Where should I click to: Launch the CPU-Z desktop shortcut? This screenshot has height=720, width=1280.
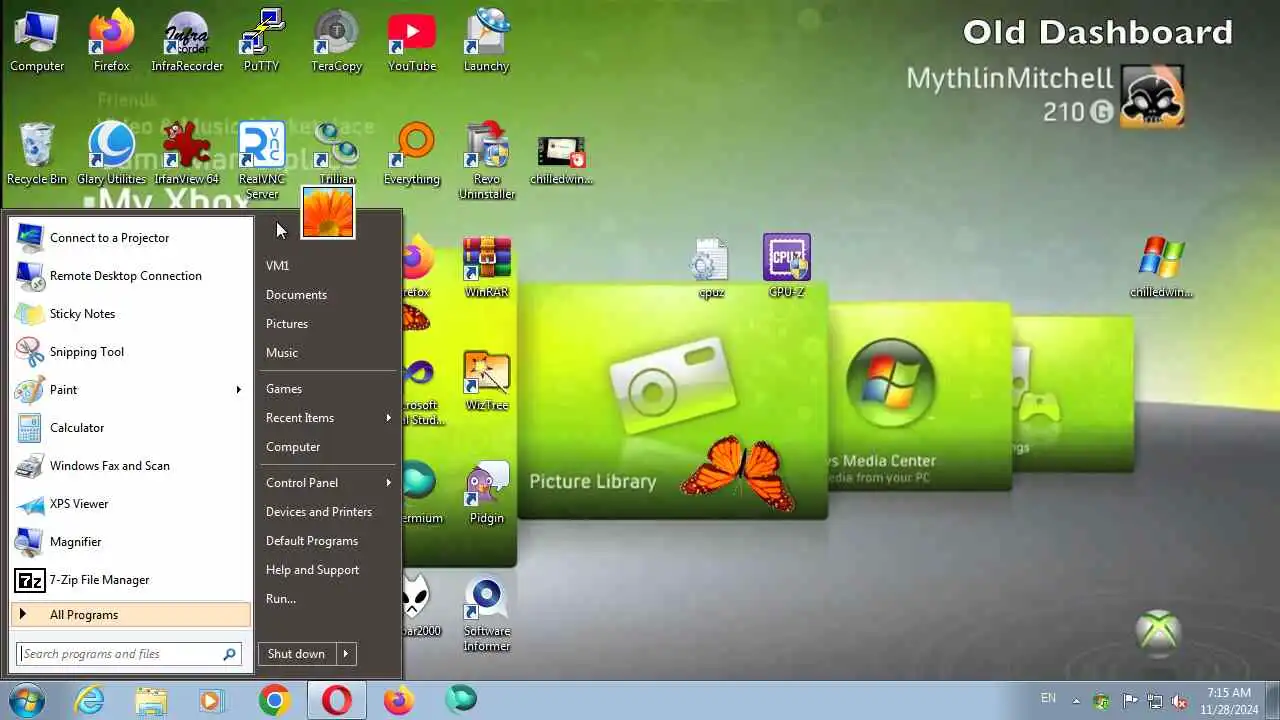786,266
